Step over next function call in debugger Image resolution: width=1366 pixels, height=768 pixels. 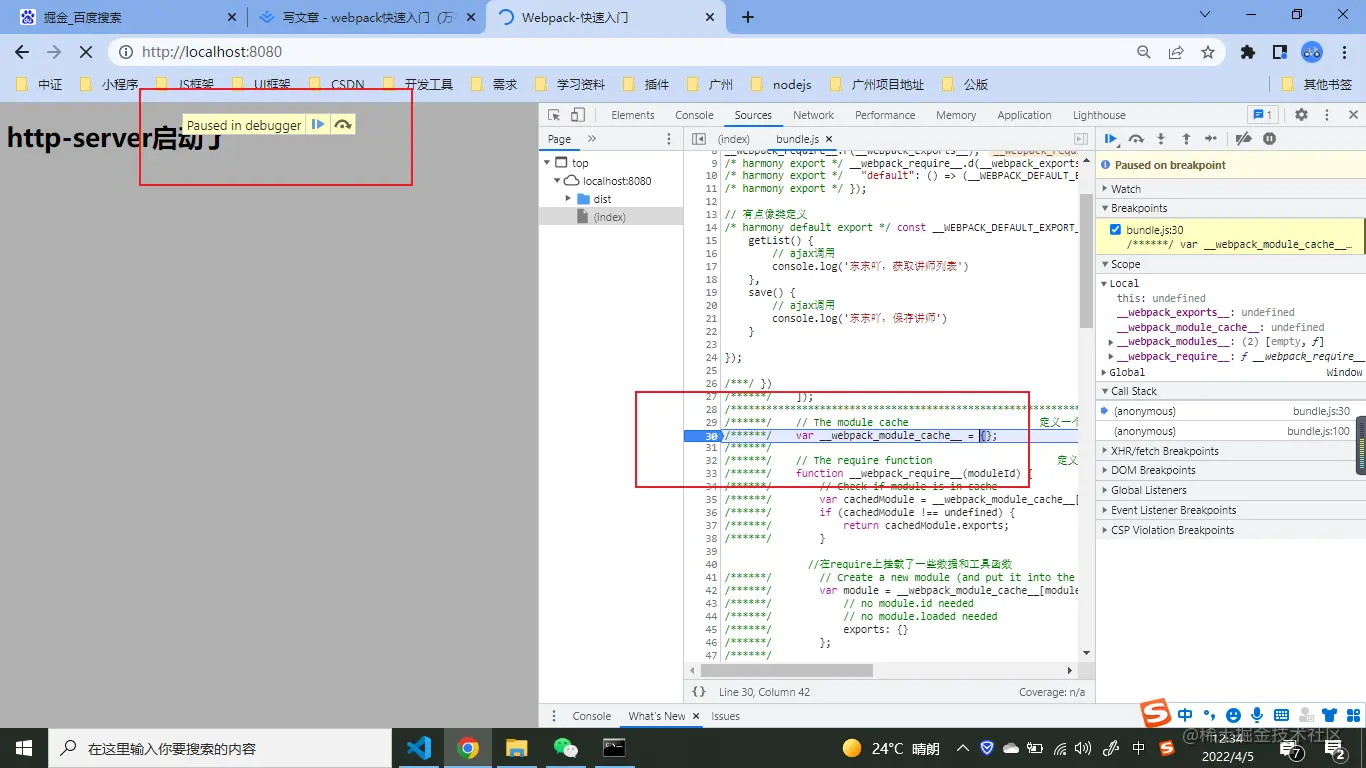click(1136, 139)
